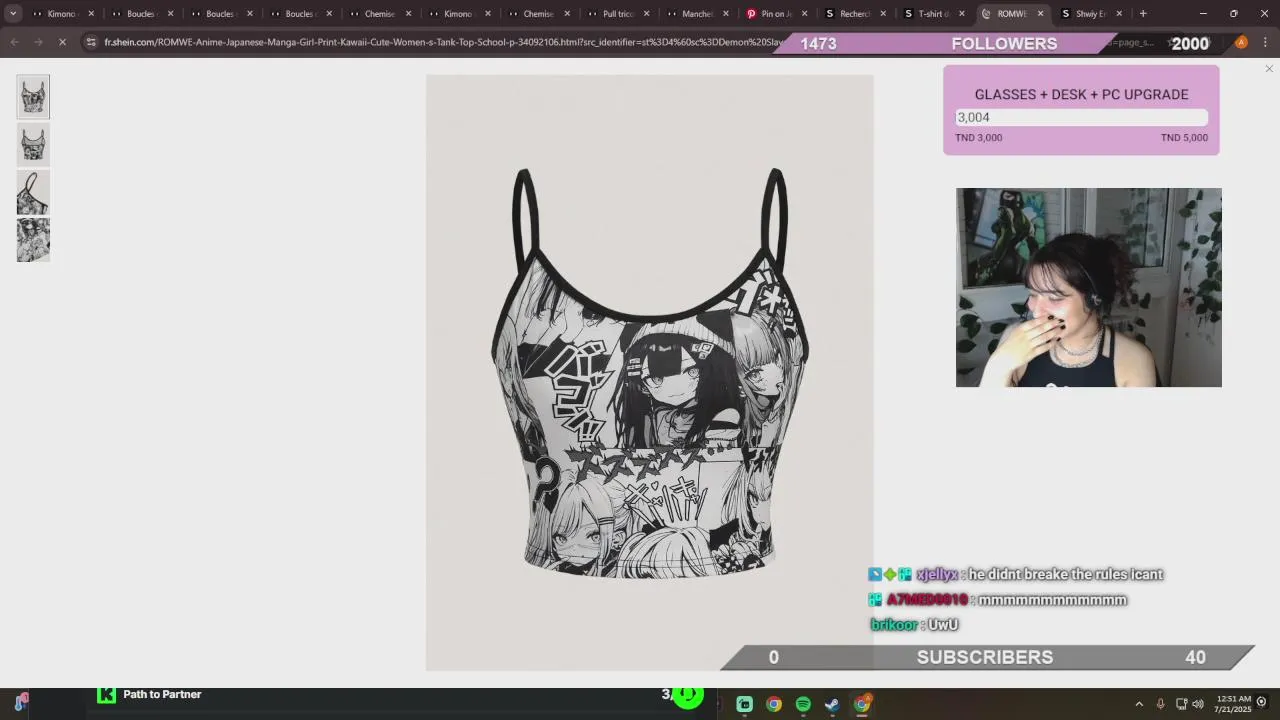The width and height of the screenshot is (1280, 720).
Task: Close the ROMWE tab
Action: click(x=1040, y=14)
